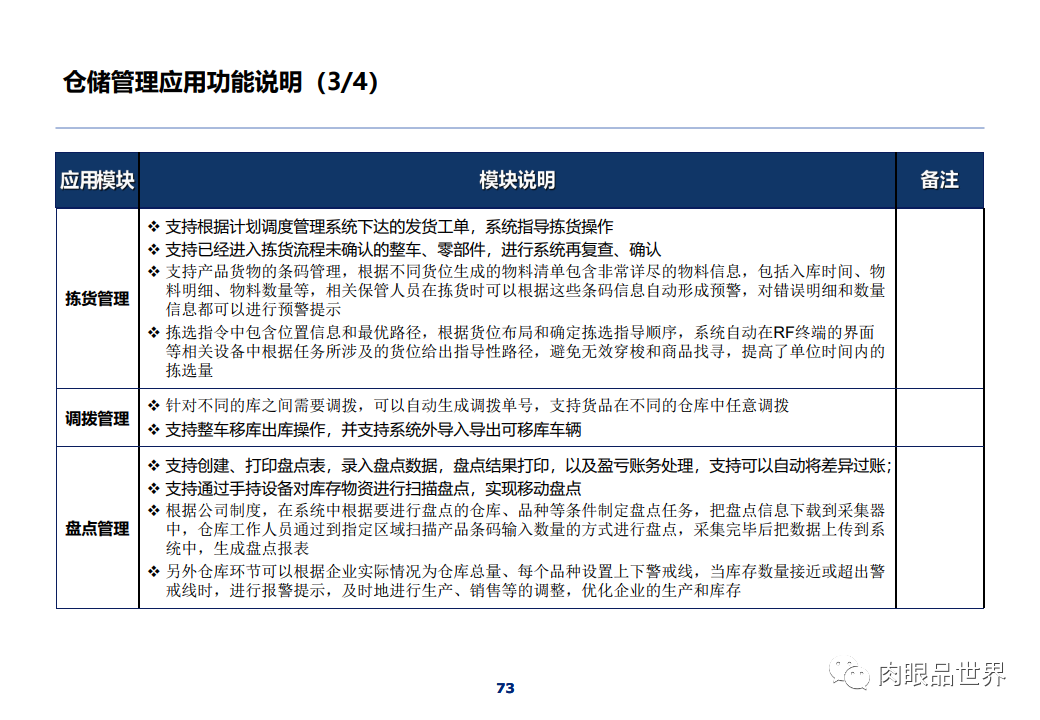The image size is (1040, 720).
Task: Click the horizontal divider line under the title
Action: [520, 127]
